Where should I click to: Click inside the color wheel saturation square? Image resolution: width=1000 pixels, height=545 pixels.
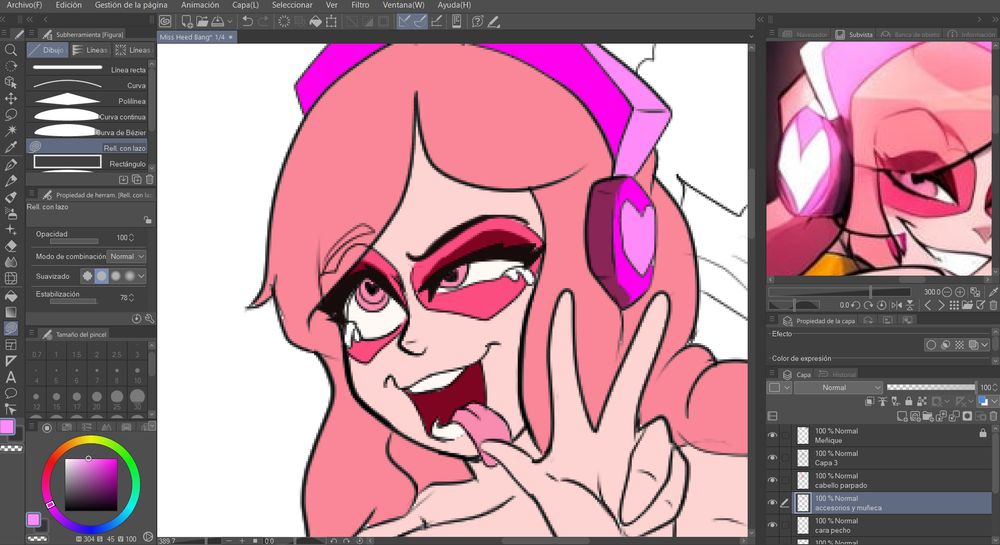[x=91, y=484]
